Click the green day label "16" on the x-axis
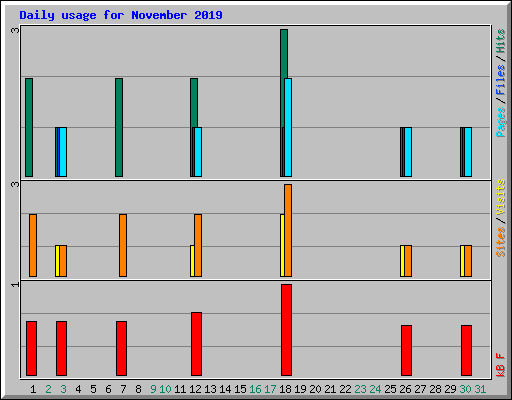The width and height of the screenshot is (512, 400). coord(255,389)
